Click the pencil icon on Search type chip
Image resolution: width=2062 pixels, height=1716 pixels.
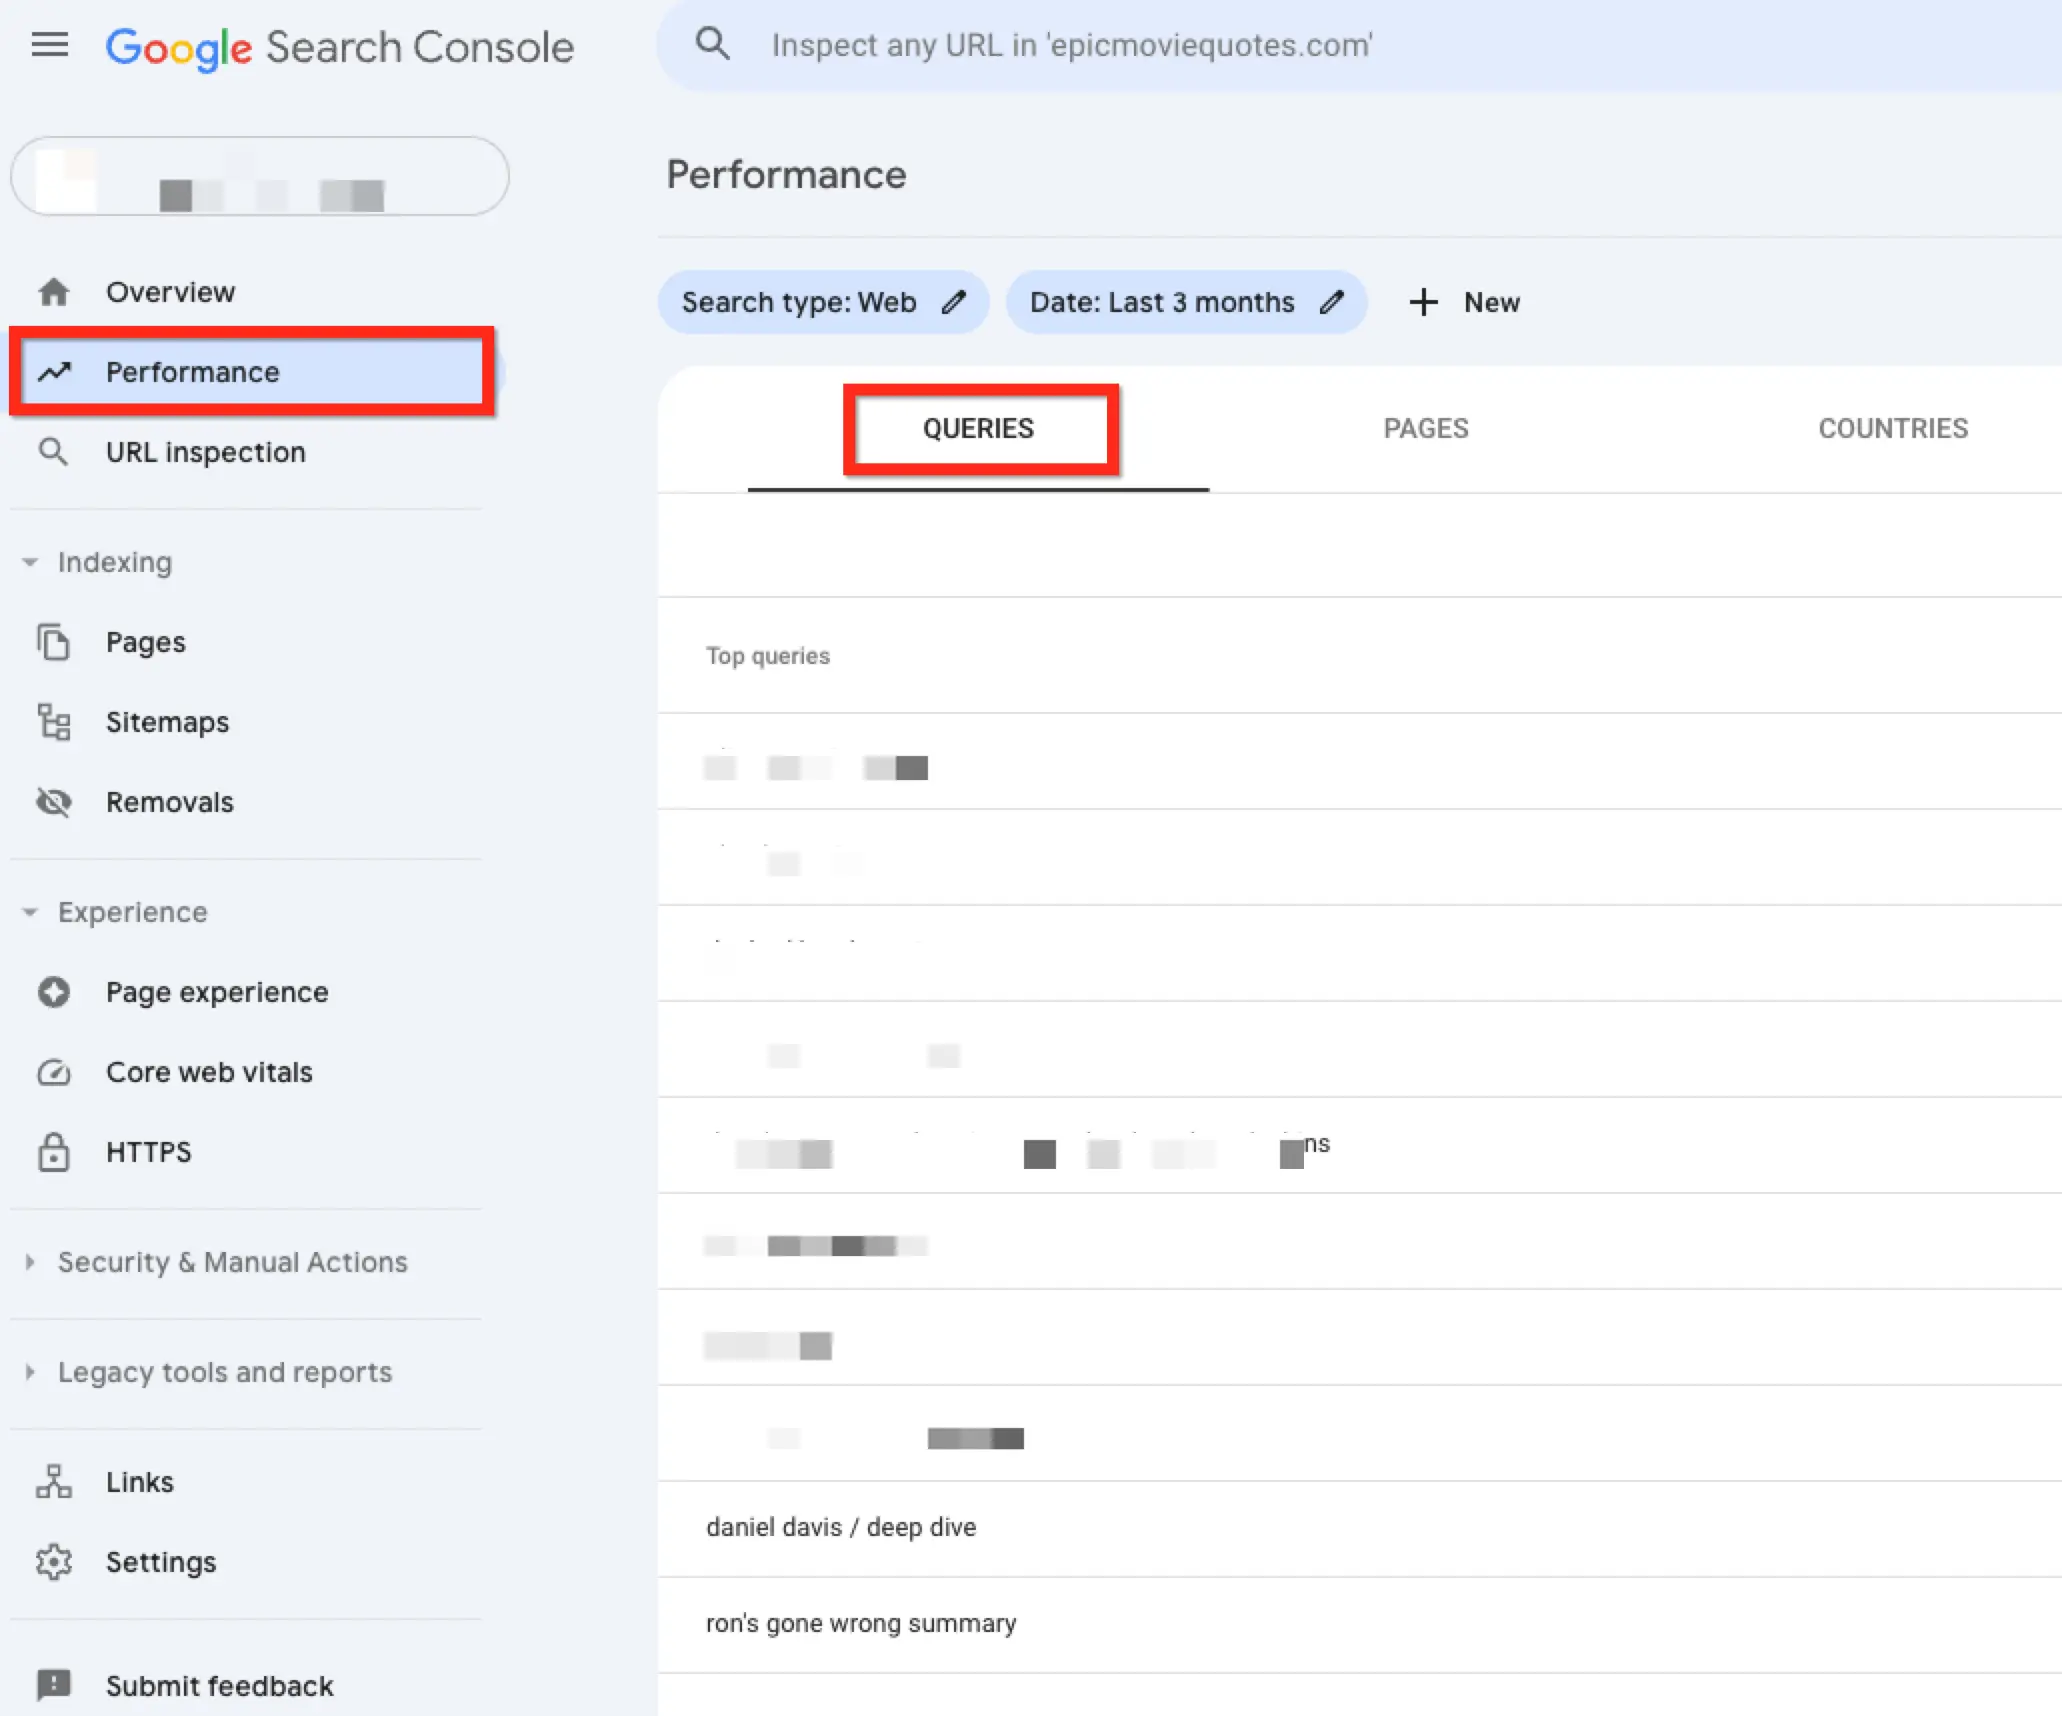coord(954,302)
